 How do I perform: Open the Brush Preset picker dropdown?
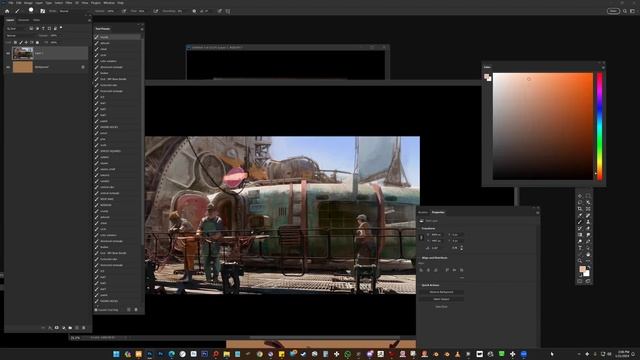tap(31, 11)
